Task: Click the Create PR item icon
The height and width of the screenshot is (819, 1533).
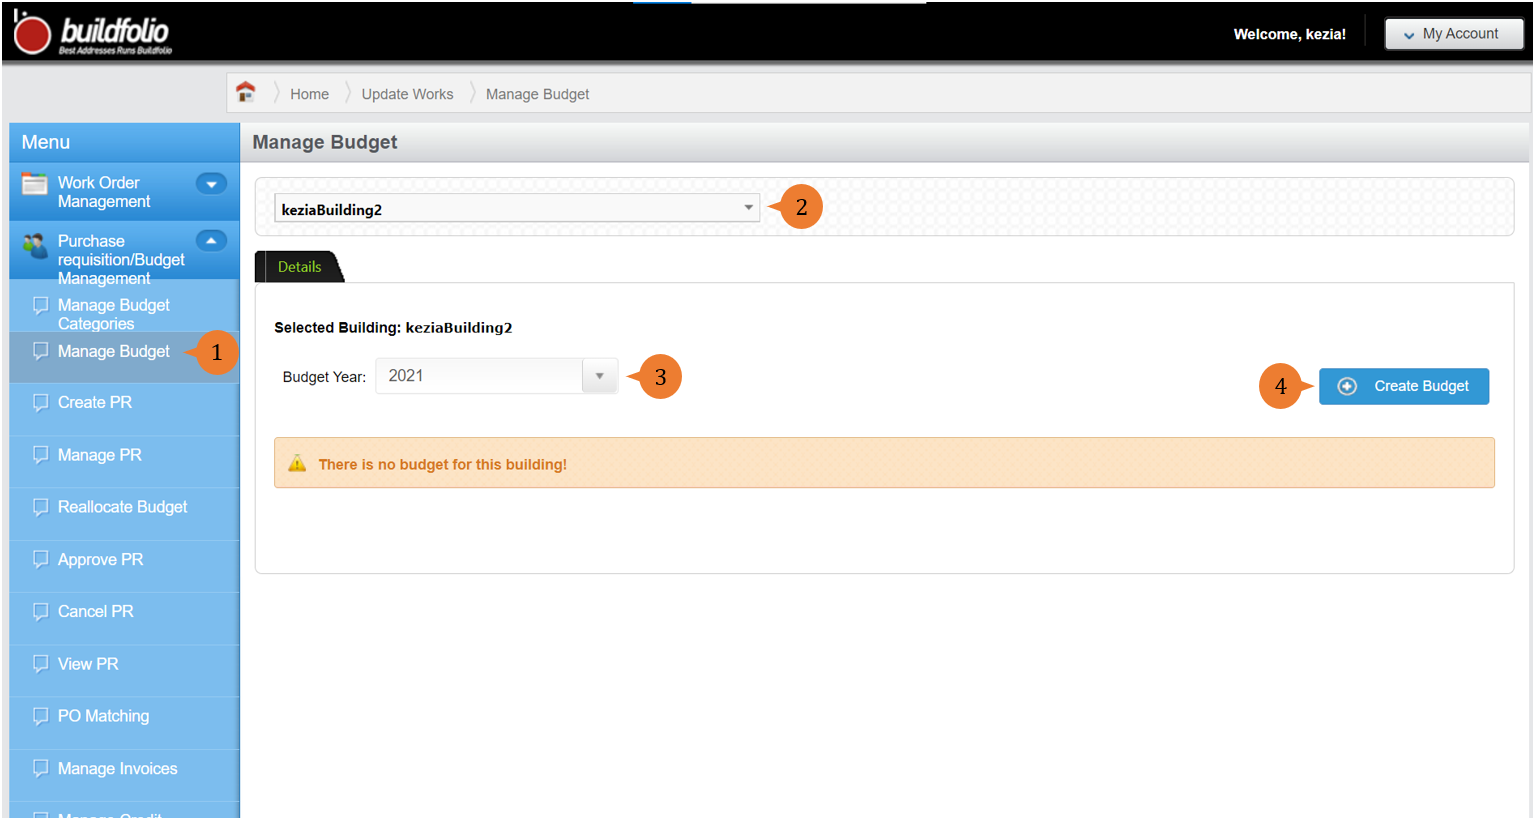Action: [41, 402]
